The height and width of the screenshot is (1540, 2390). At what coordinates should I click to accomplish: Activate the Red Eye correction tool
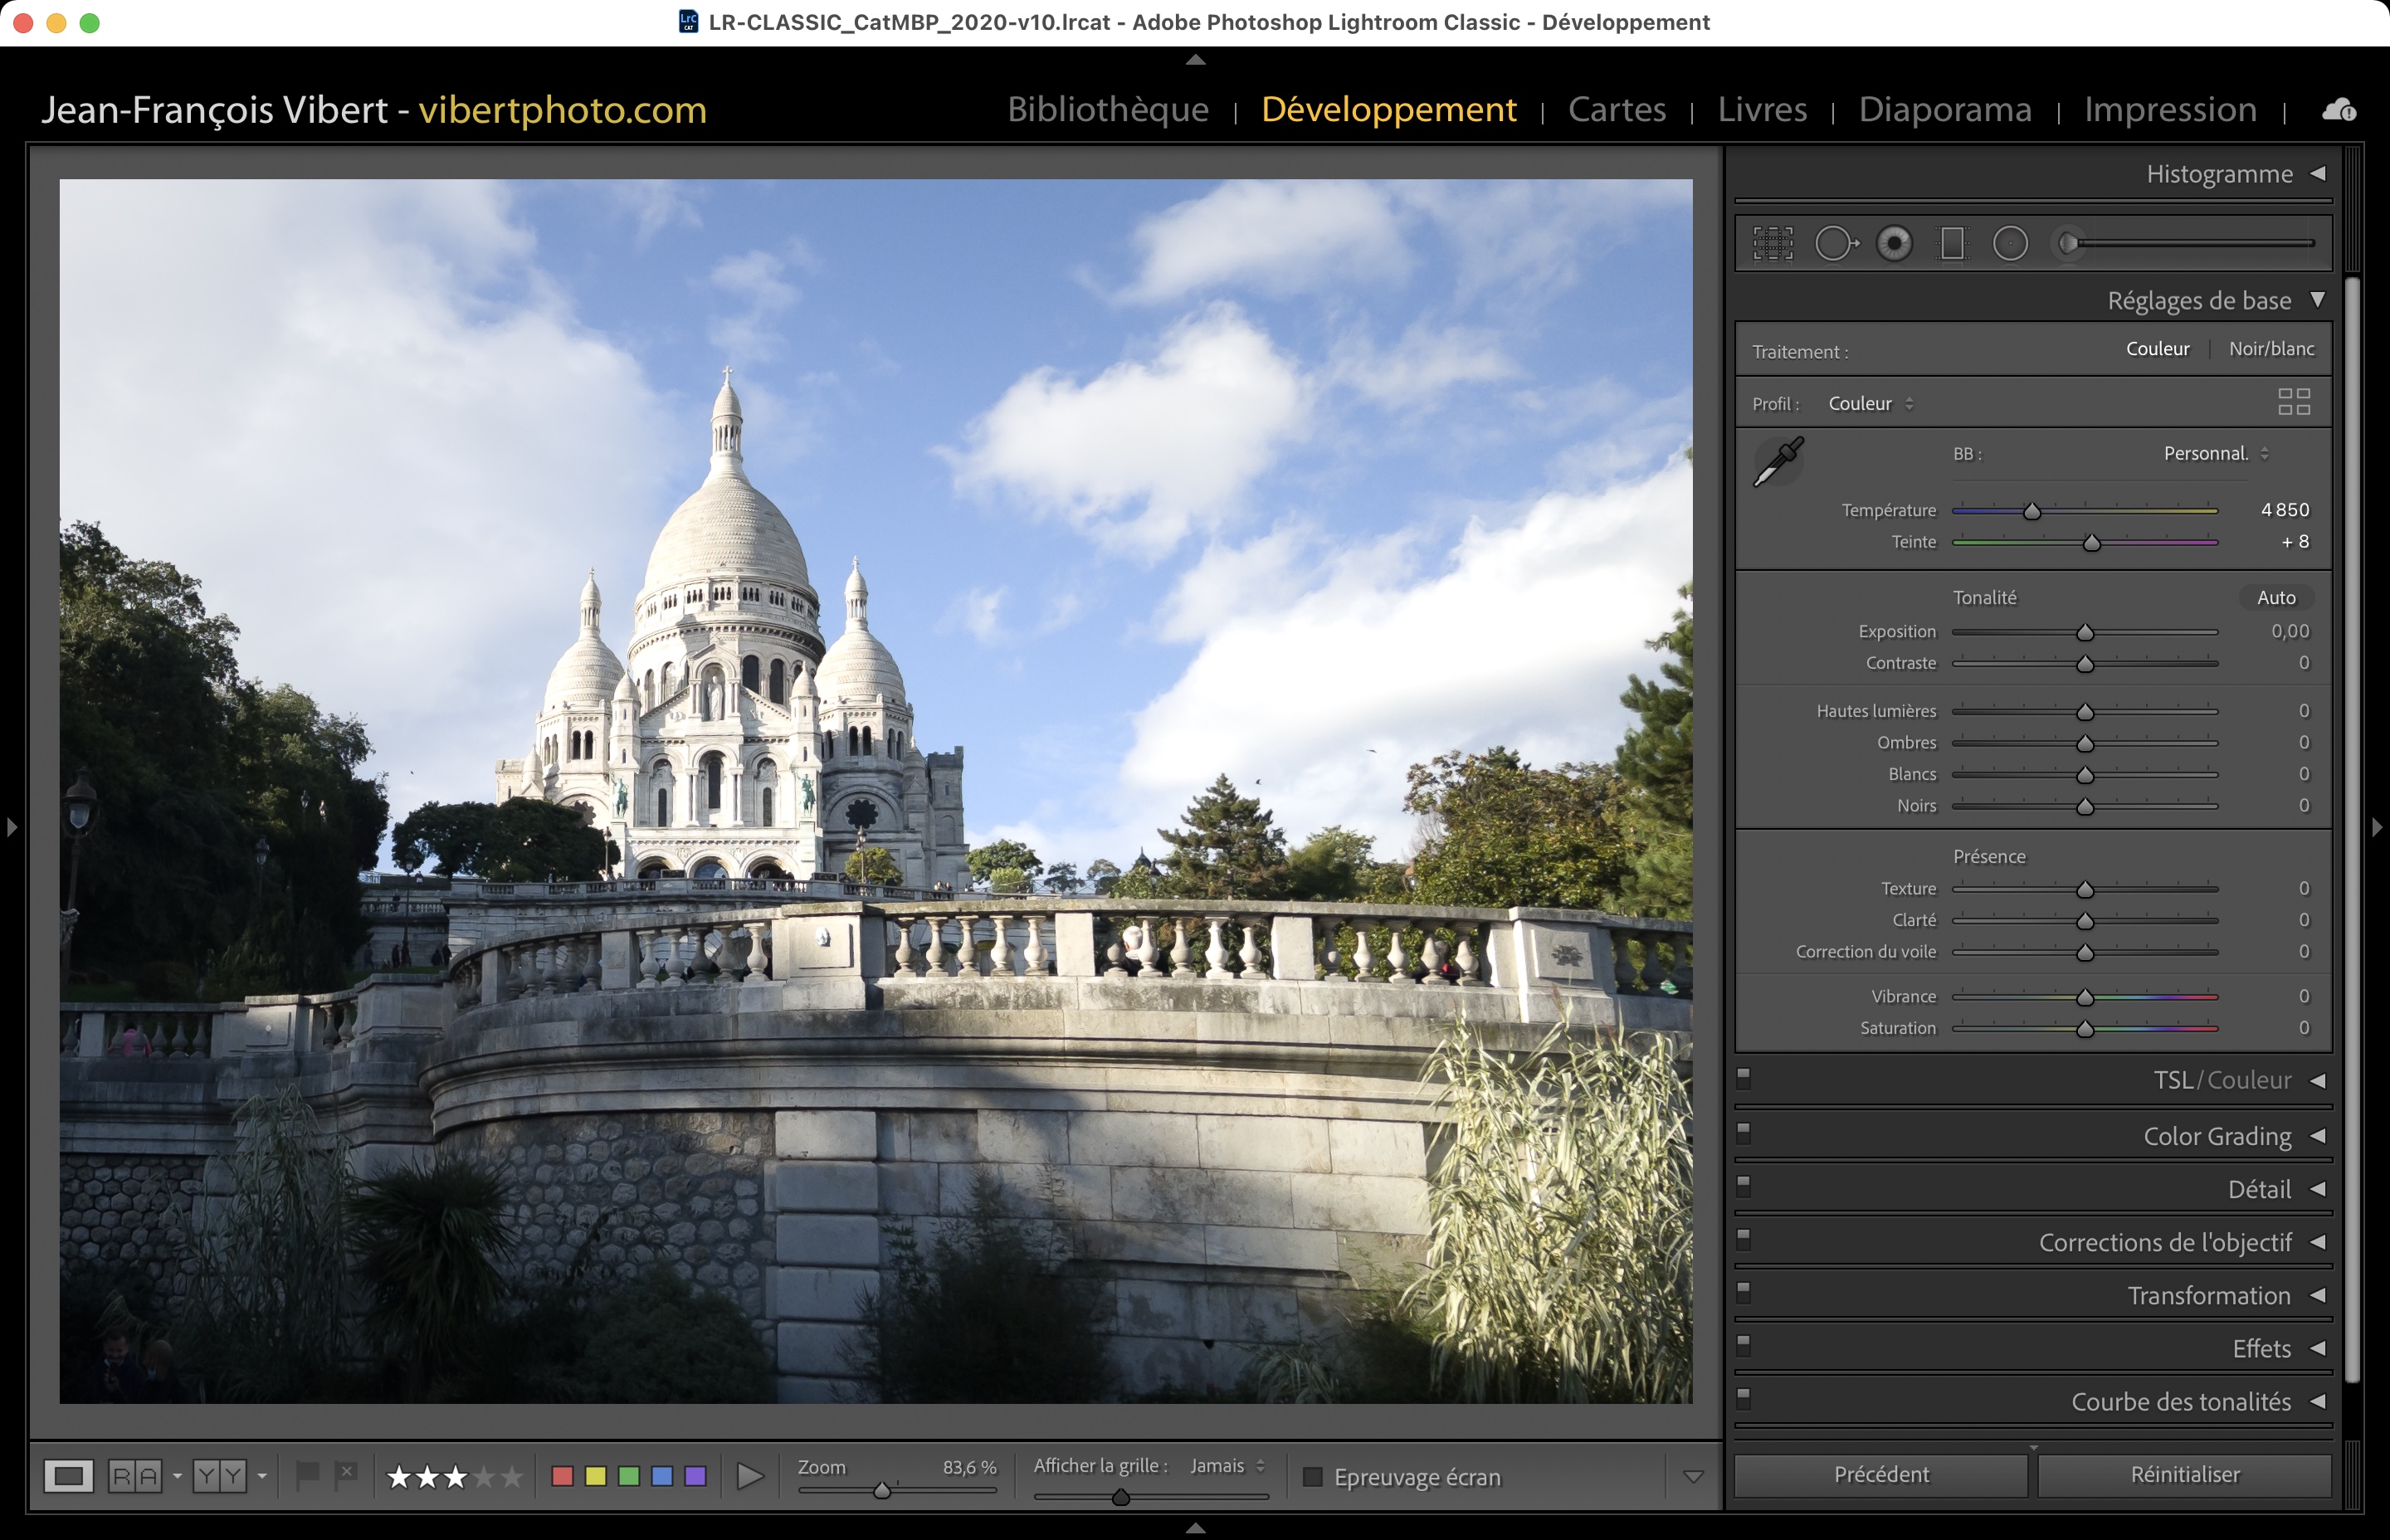tap(1894, 243)
